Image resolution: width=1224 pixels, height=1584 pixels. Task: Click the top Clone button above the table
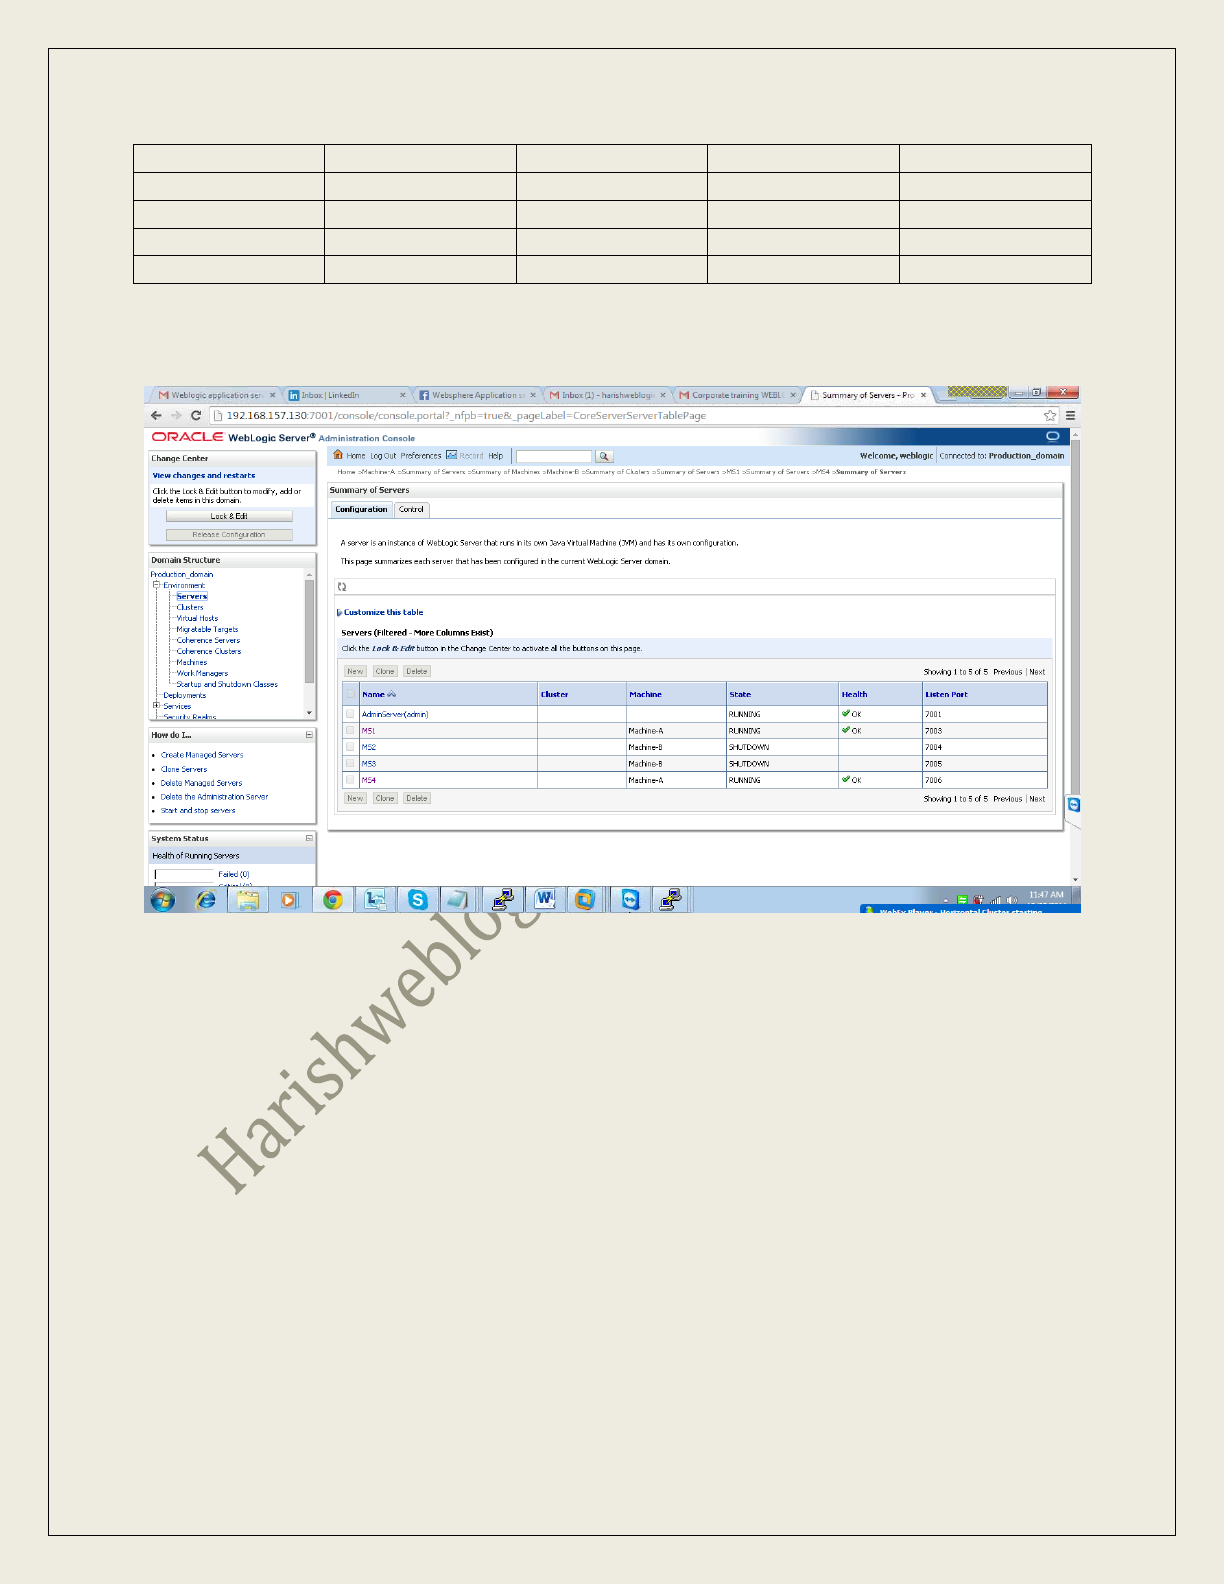click(x=385, y=671)
